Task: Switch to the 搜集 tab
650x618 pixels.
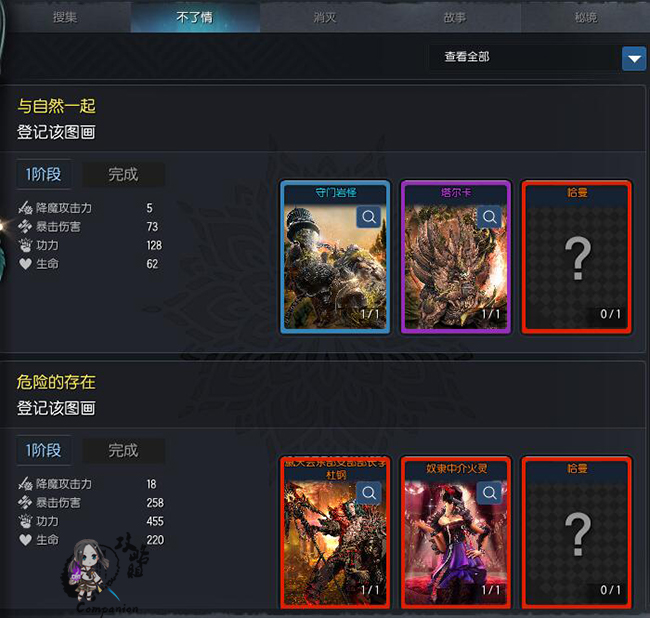Action: click(x=65, y=17)
